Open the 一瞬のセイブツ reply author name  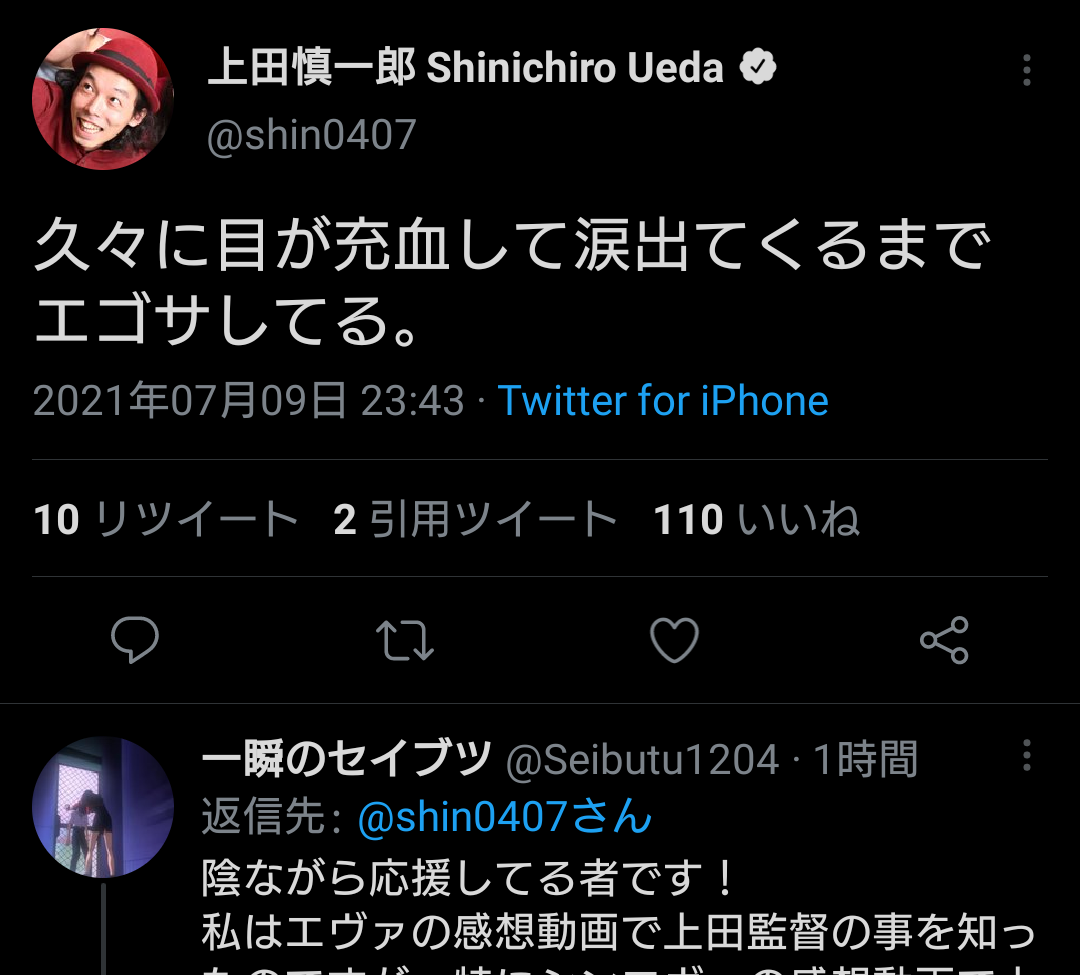pos(347,758)
